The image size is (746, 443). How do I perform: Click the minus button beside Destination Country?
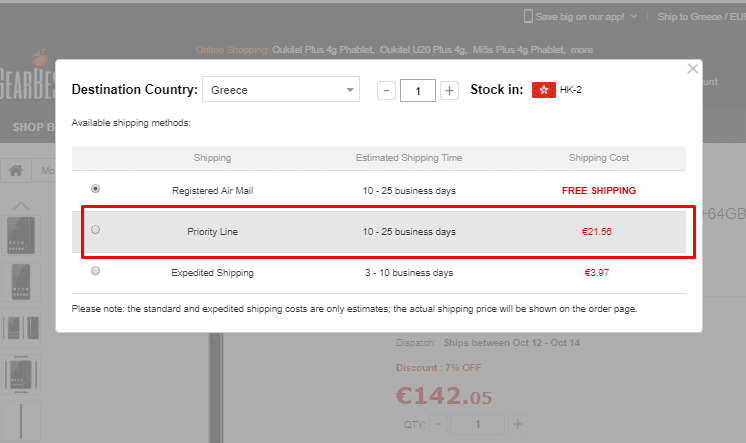point(386,91)
